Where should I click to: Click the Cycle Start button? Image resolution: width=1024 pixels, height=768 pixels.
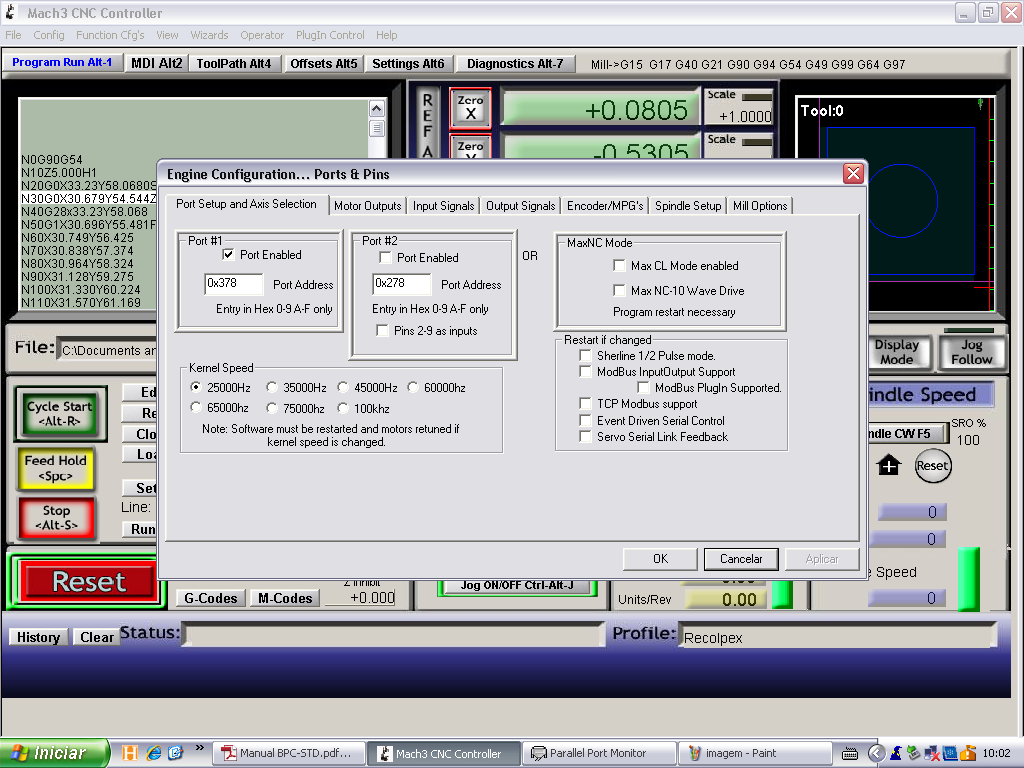(x=59, y=413)
